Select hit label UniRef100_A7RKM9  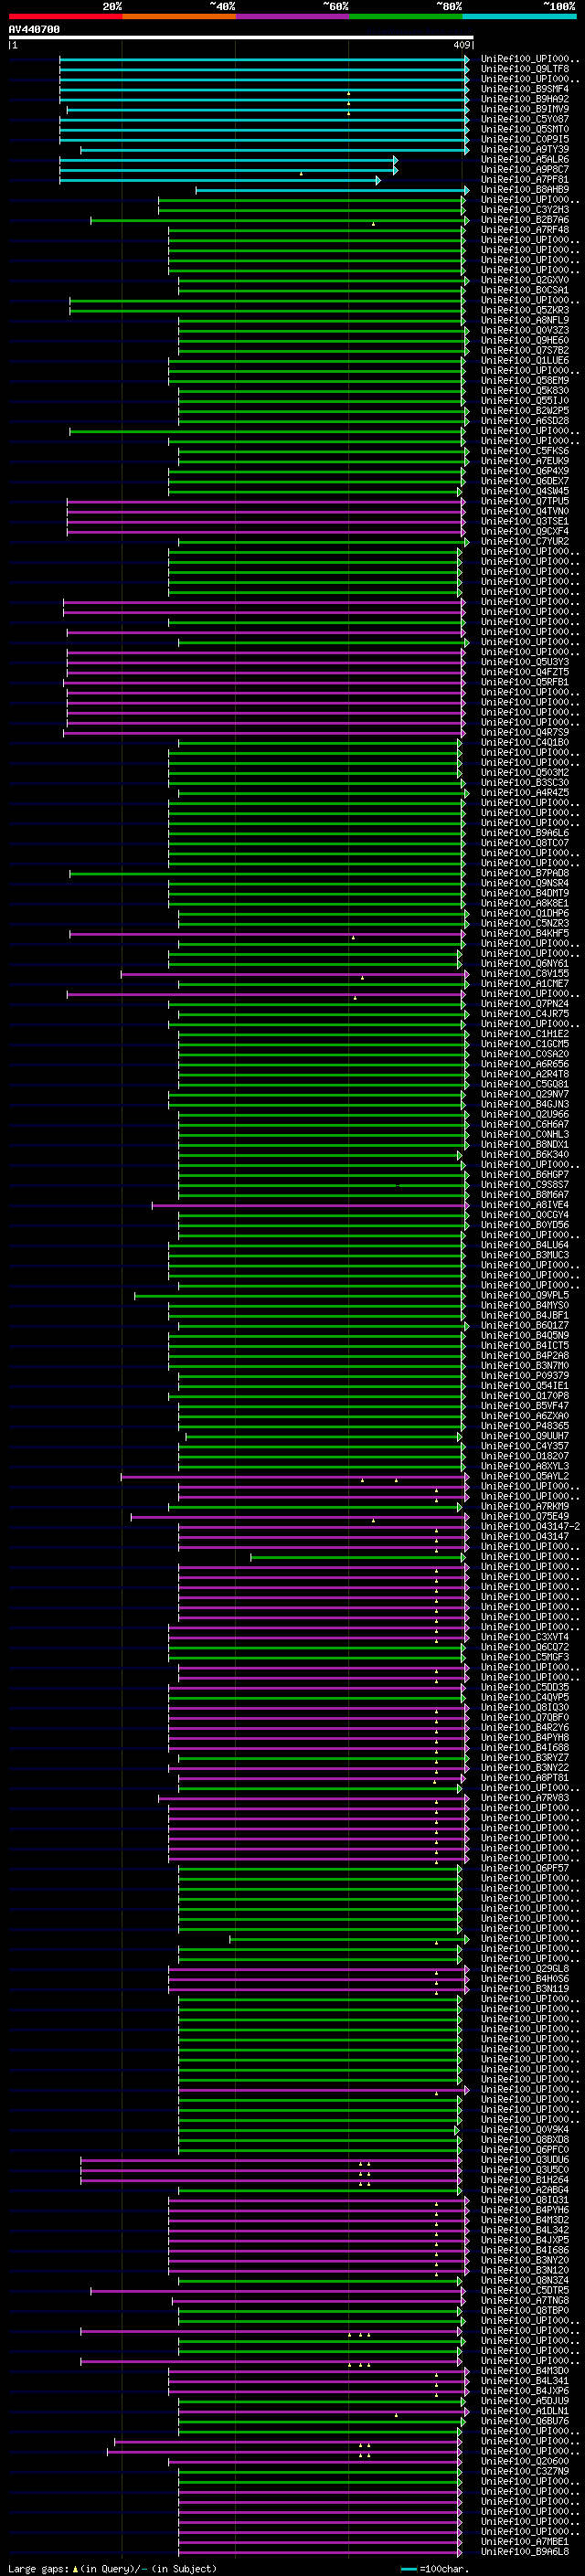point(525,1506)
